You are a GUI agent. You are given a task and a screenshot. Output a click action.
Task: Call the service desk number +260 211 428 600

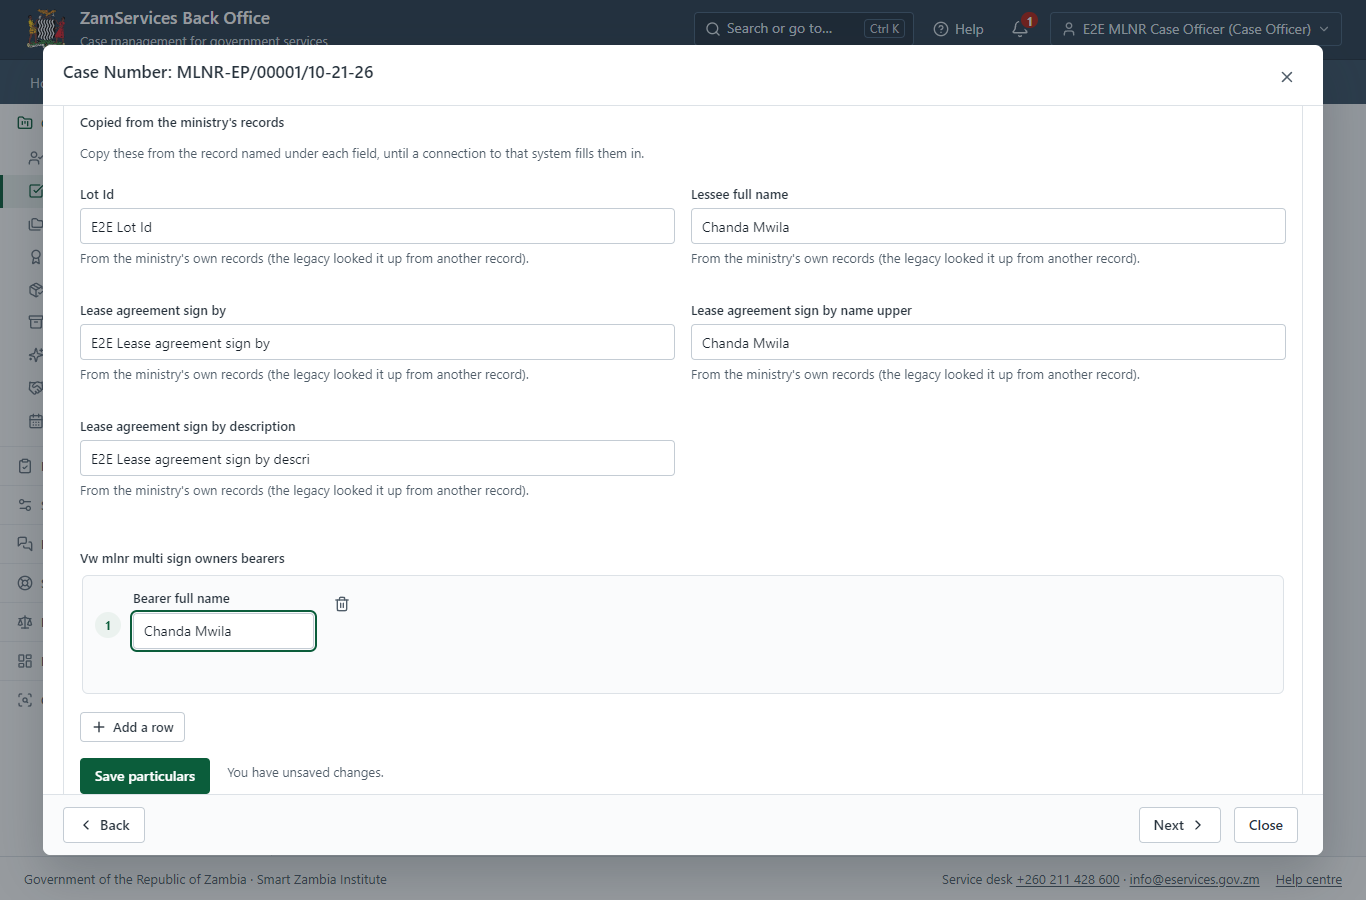1068,880
